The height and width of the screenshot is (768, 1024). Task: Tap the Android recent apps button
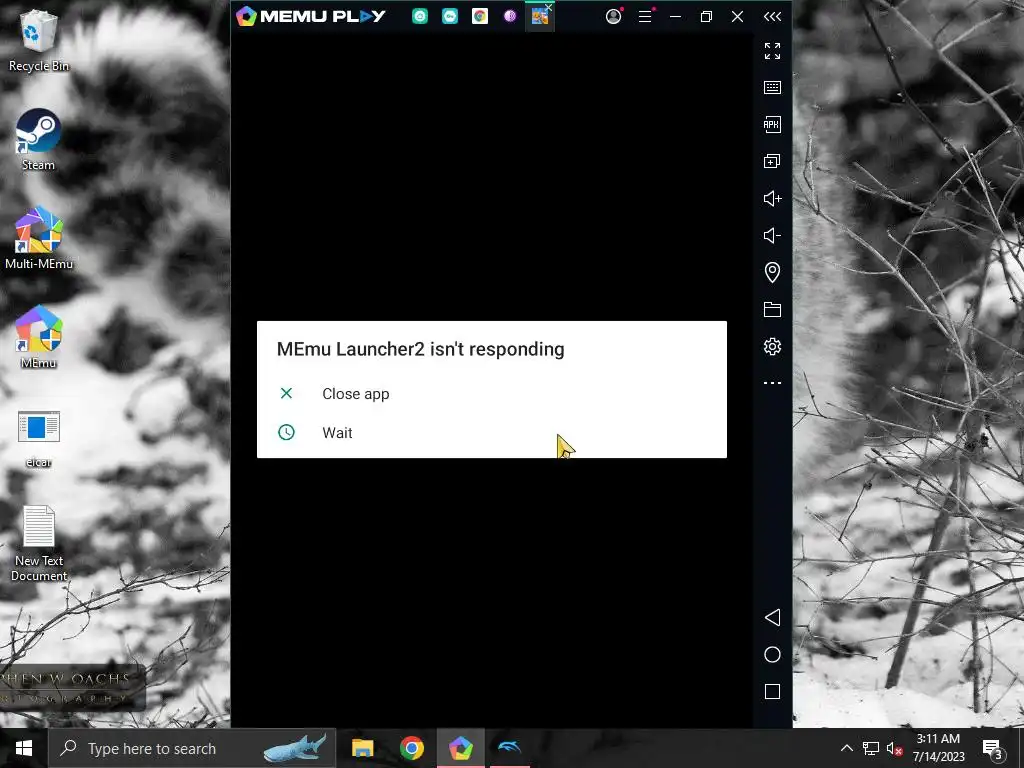pyautogui.click(x=773, y=692)
